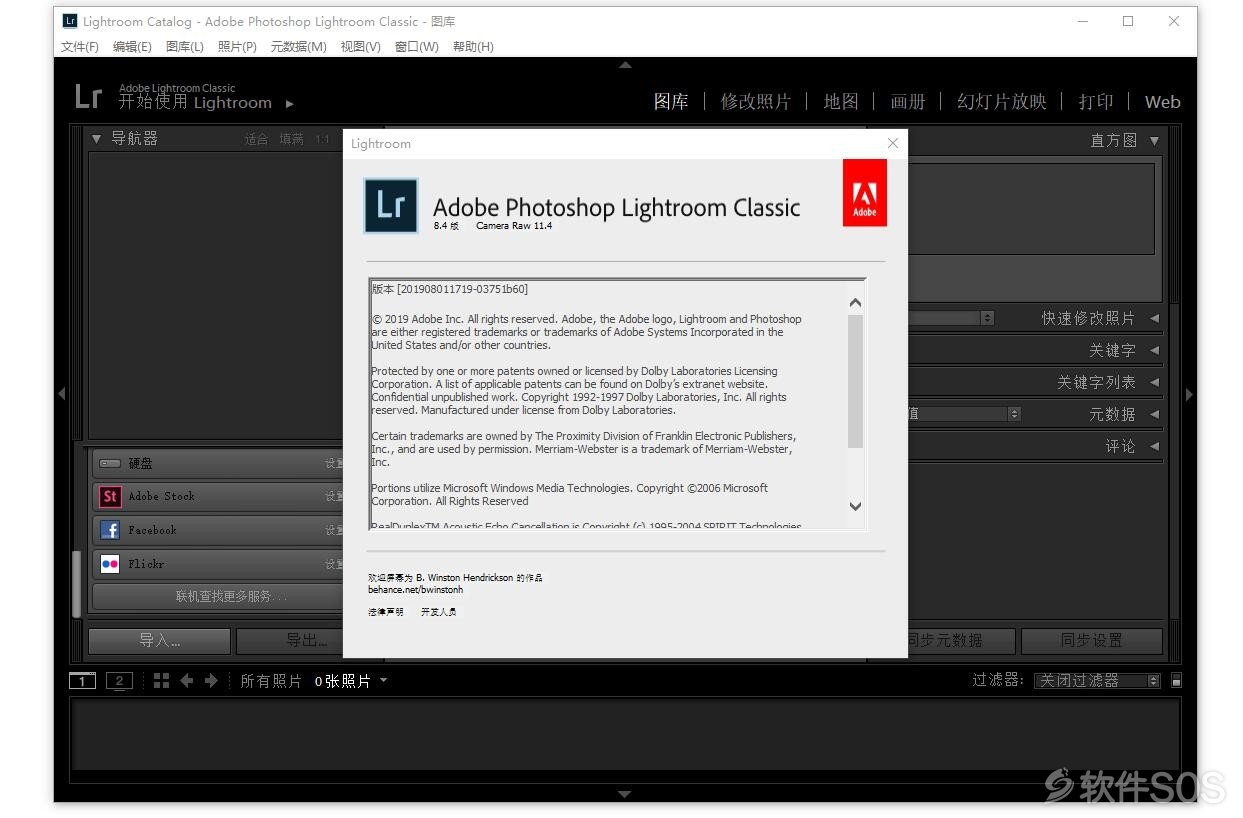Open the 帮助(H) menu
Image resolution: width=1243 pixels, height=818 pixels.
[473, 47]
